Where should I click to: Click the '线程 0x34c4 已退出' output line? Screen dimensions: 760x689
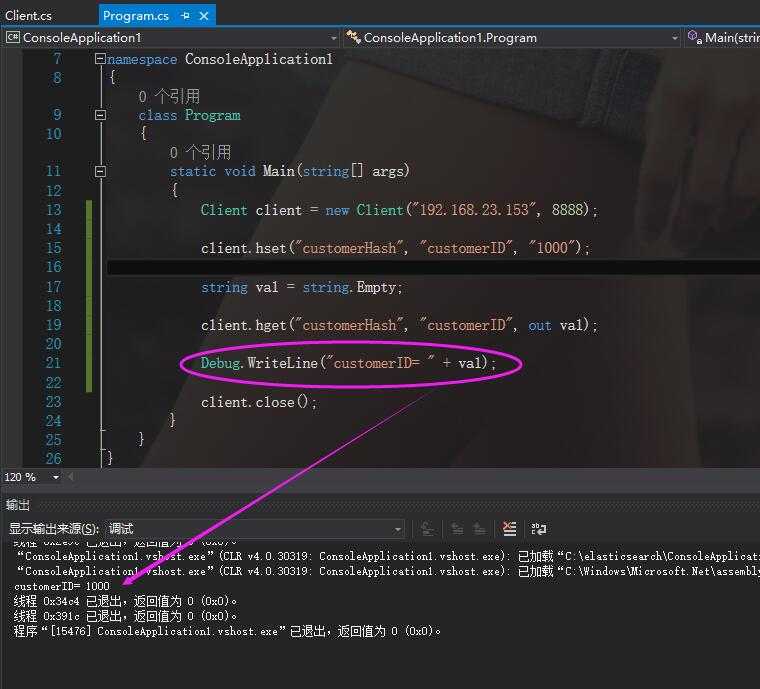click(125, 601)
